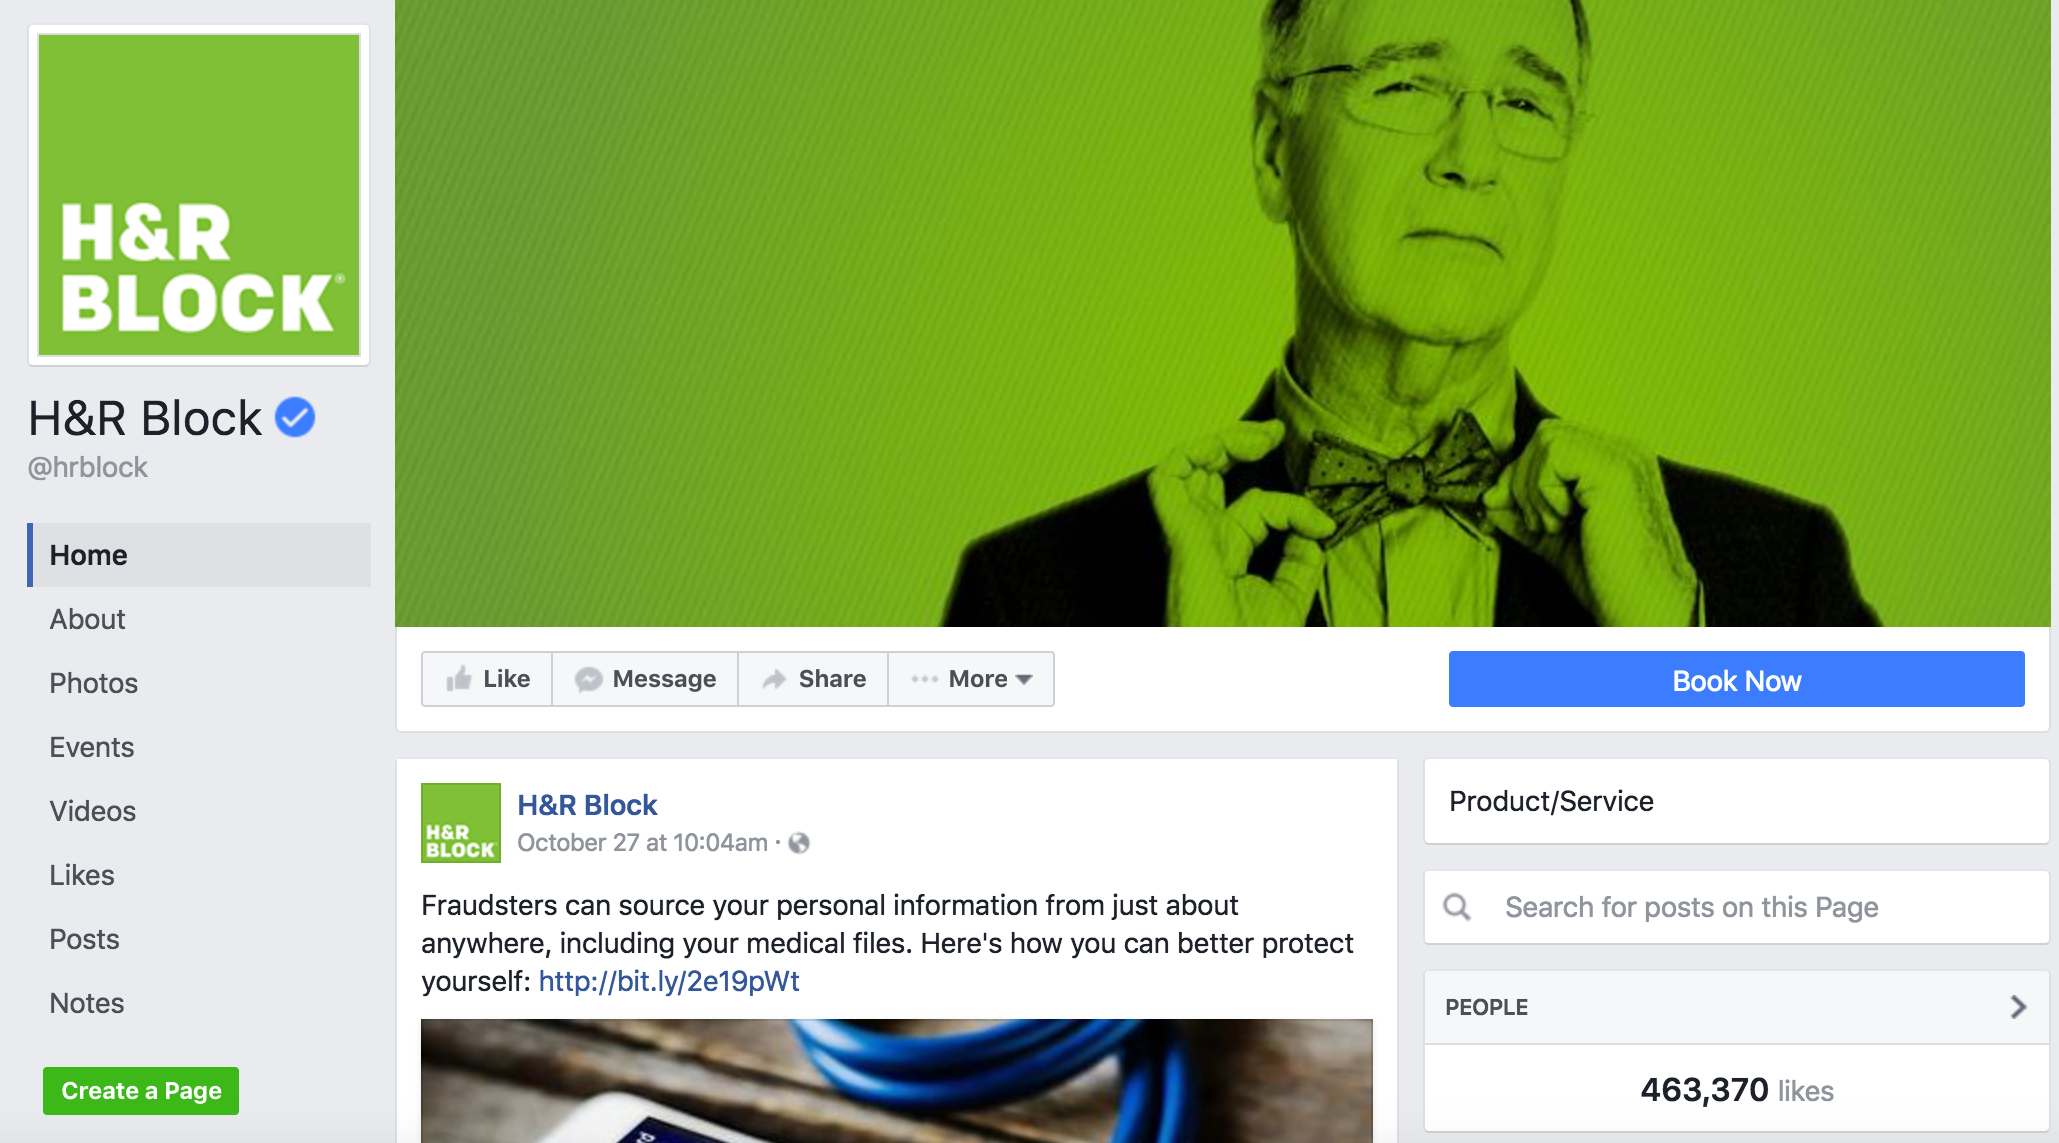Click the three-dots More icon
Viewport: 2059px width, 1143px height.
(x=924, y=679)
